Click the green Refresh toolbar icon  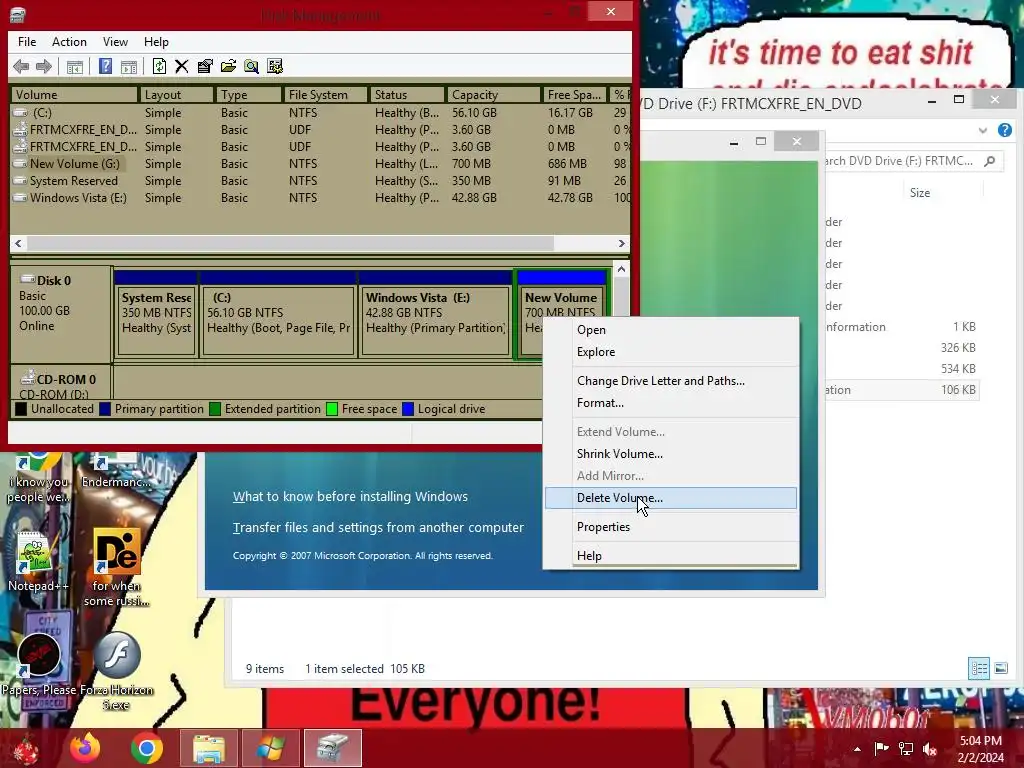[x=159, y=66]
